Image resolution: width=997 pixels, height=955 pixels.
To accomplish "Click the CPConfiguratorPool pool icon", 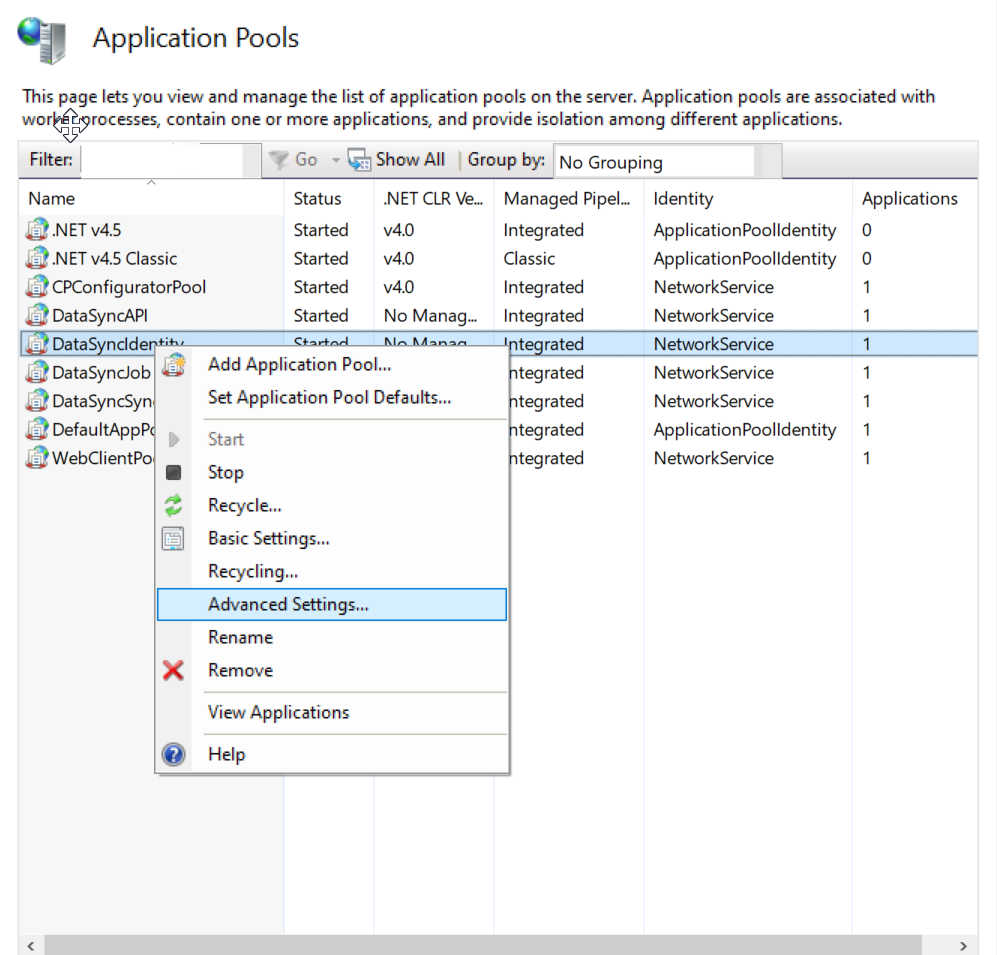I will (37, 288).
